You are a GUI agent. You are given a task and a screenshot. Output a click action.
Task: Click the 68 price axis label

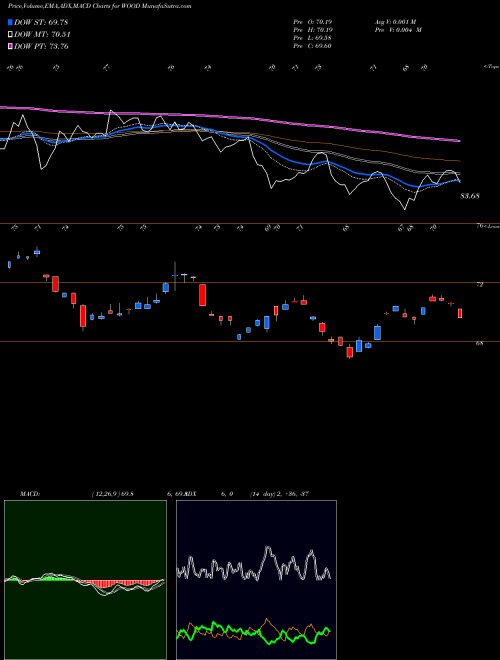(479, 343)
